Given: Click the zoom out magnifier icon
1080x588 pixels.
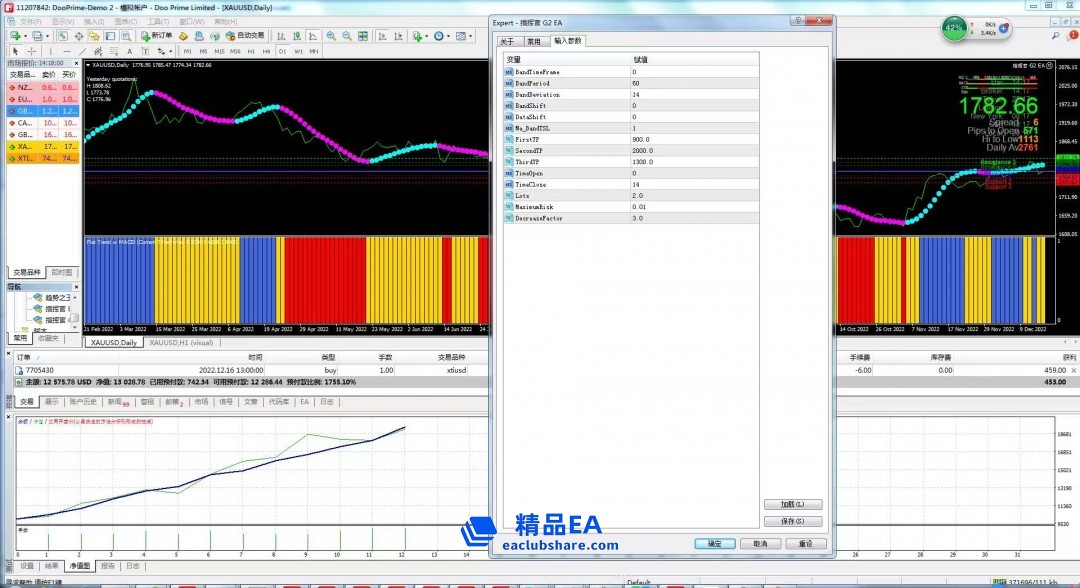Looking at the screenshot, I should click(346, 36).
